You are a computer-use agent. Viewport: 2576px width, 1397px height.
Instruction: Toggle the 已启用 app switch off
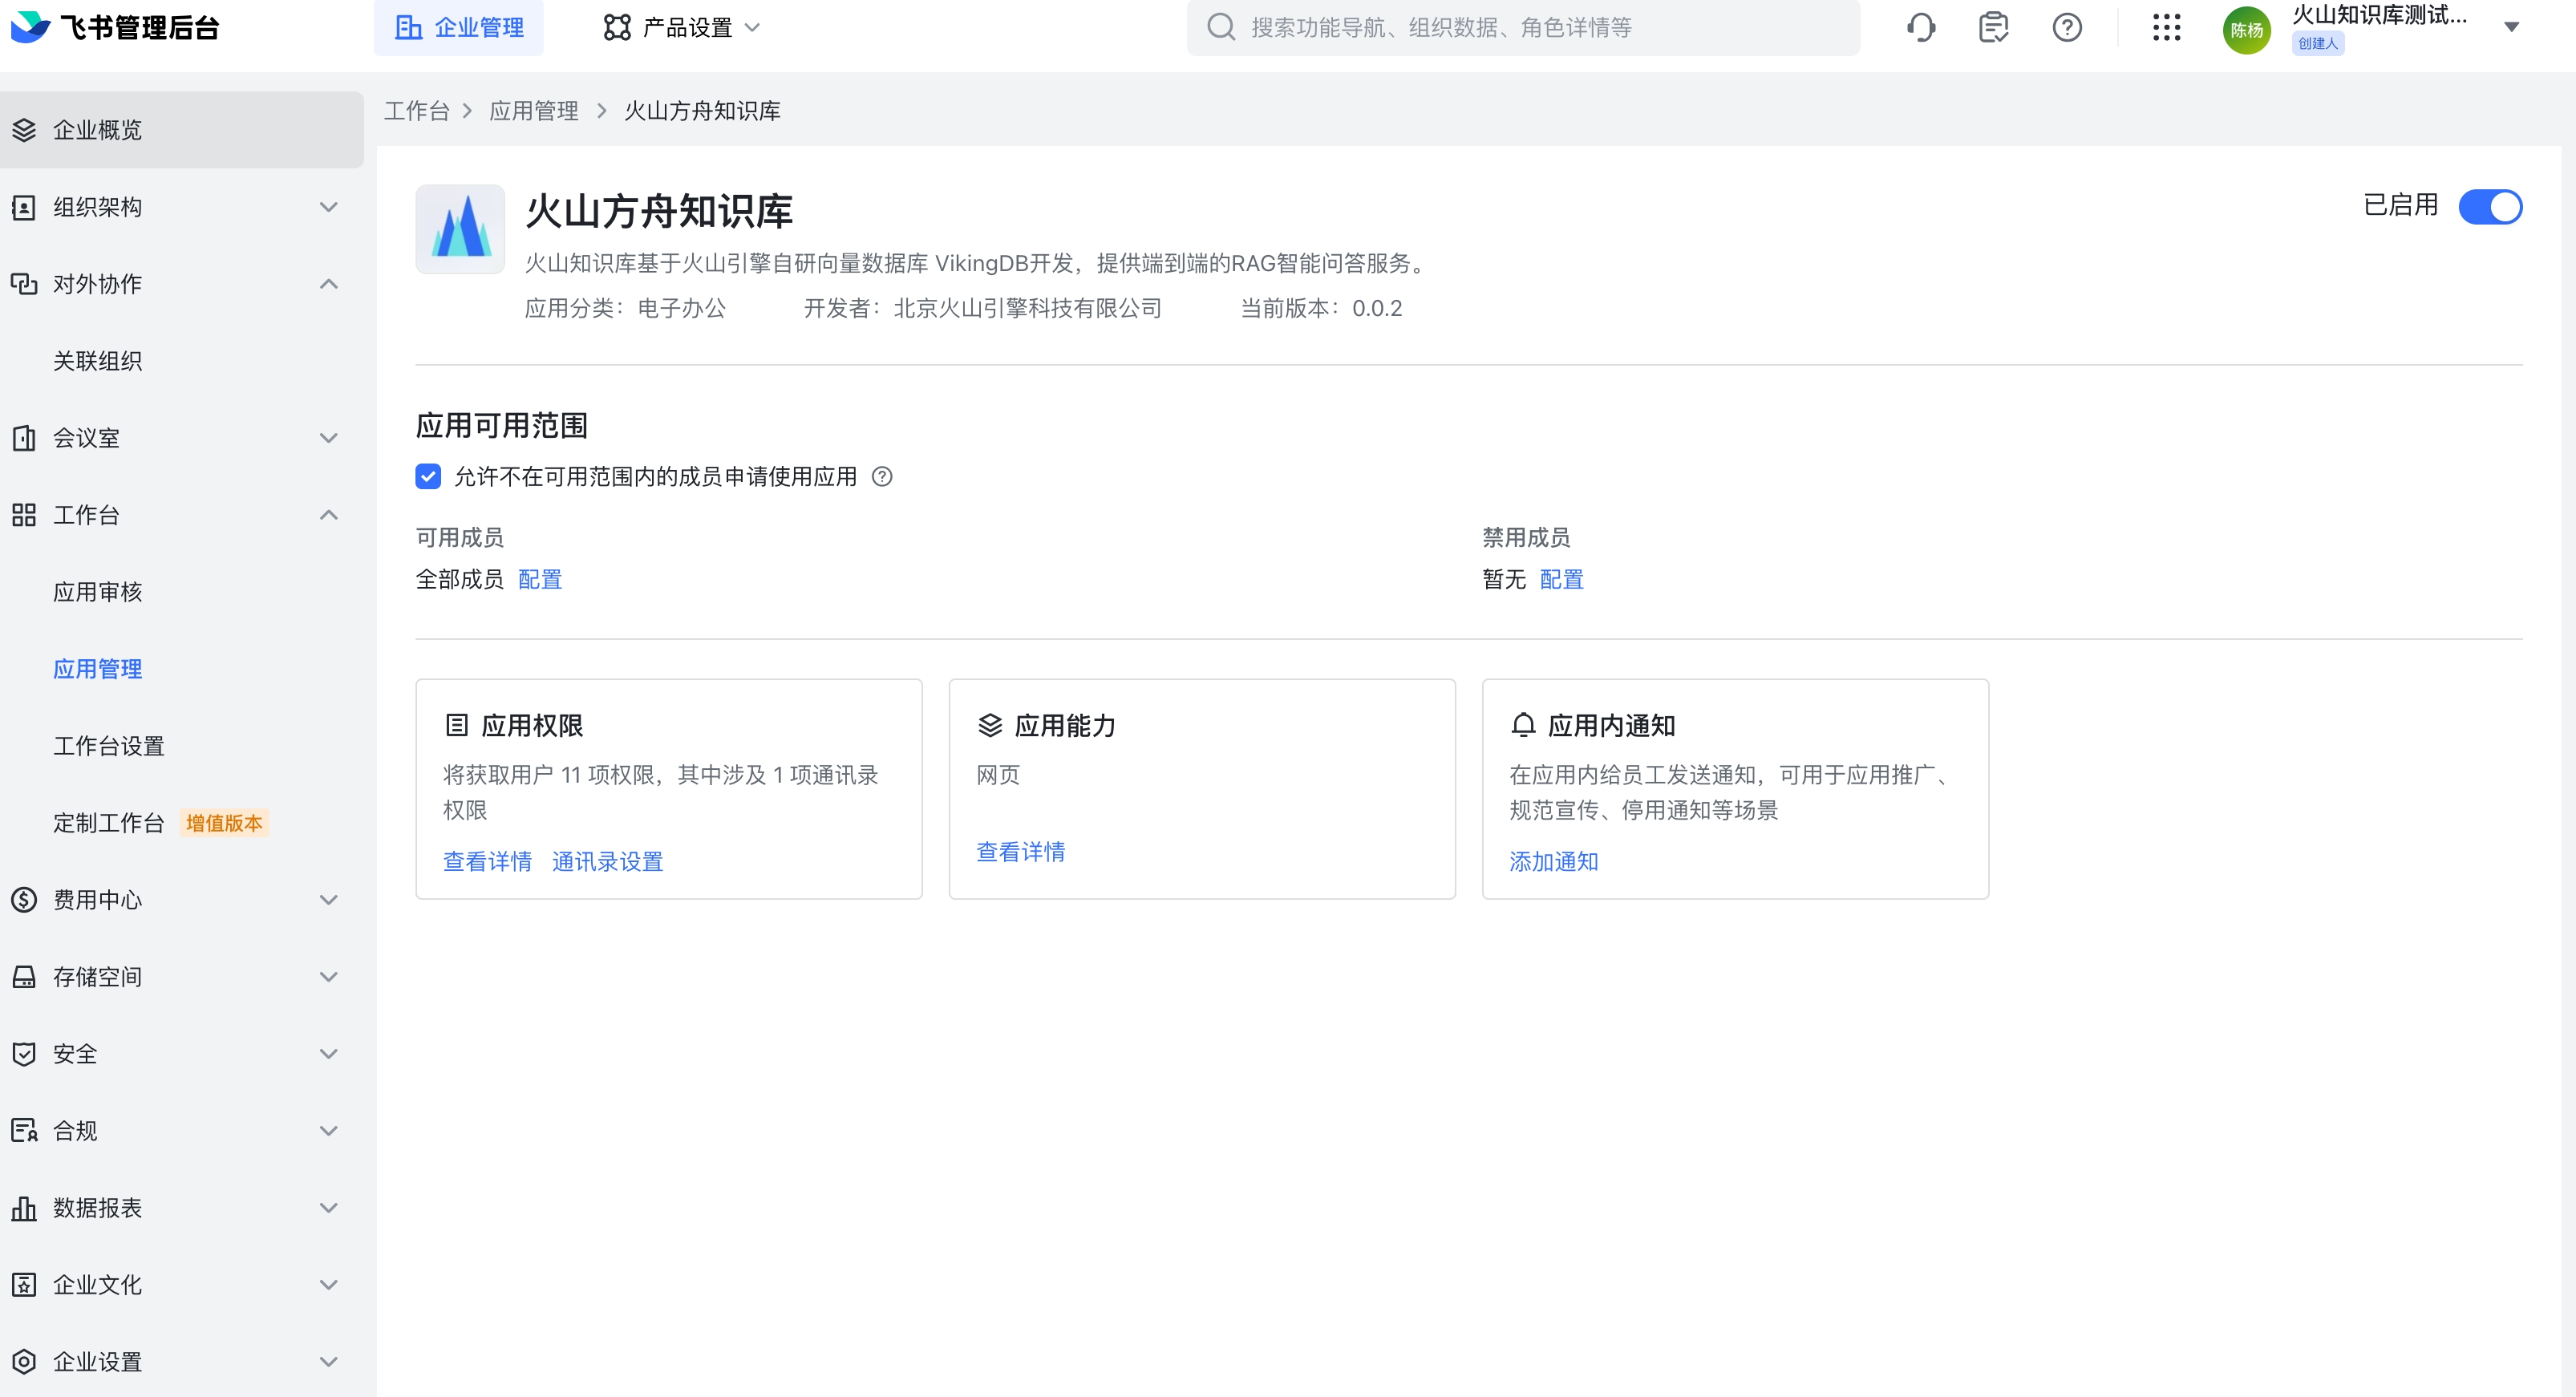pyautogui.click(x=2490, y=207)
